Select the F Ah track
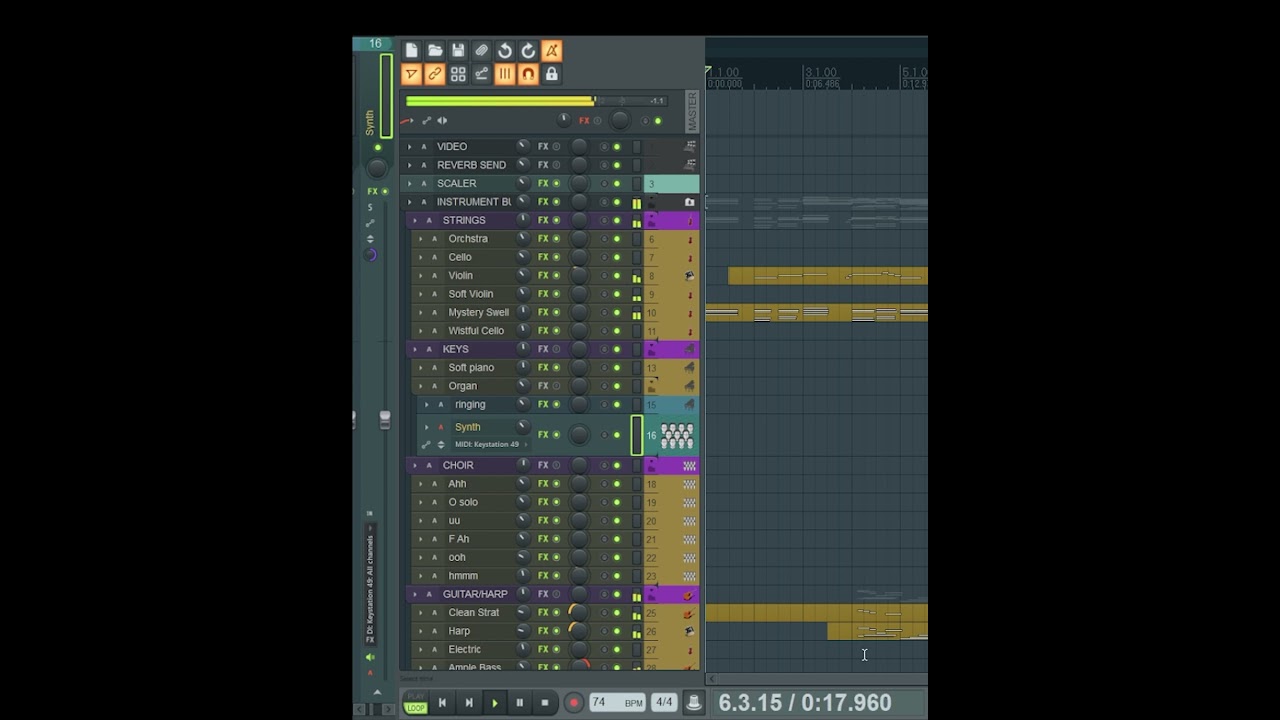 459,539
